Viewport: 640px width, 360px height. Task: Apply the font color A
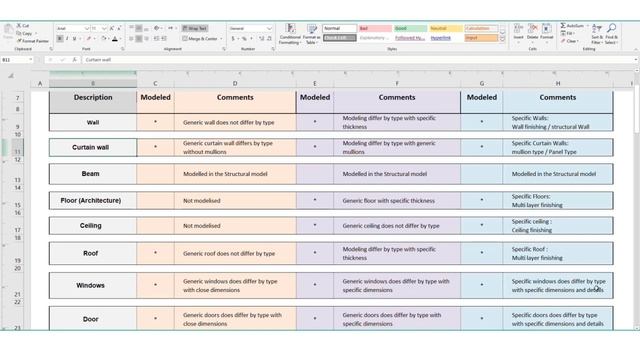click(115, 39)
